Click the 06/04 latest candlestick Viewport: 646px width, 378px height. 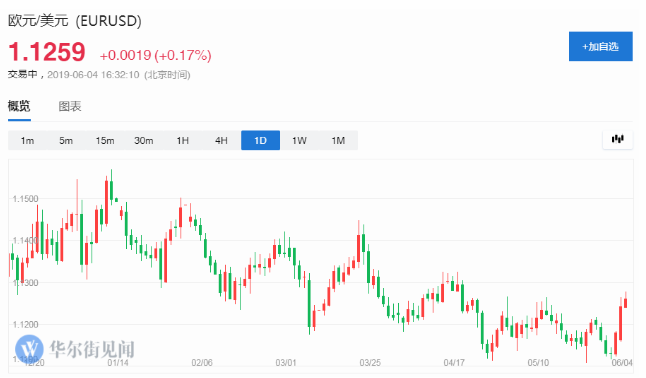[625, 303]
